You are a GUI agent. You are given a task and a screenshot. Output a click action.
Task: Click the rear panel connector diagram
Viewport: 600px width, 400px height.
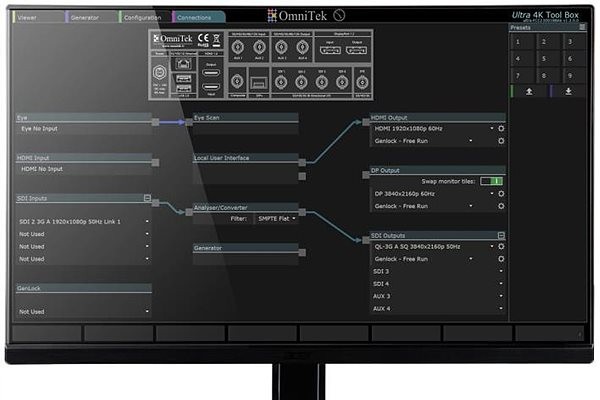pyautogui.click(x=261, y=65)
